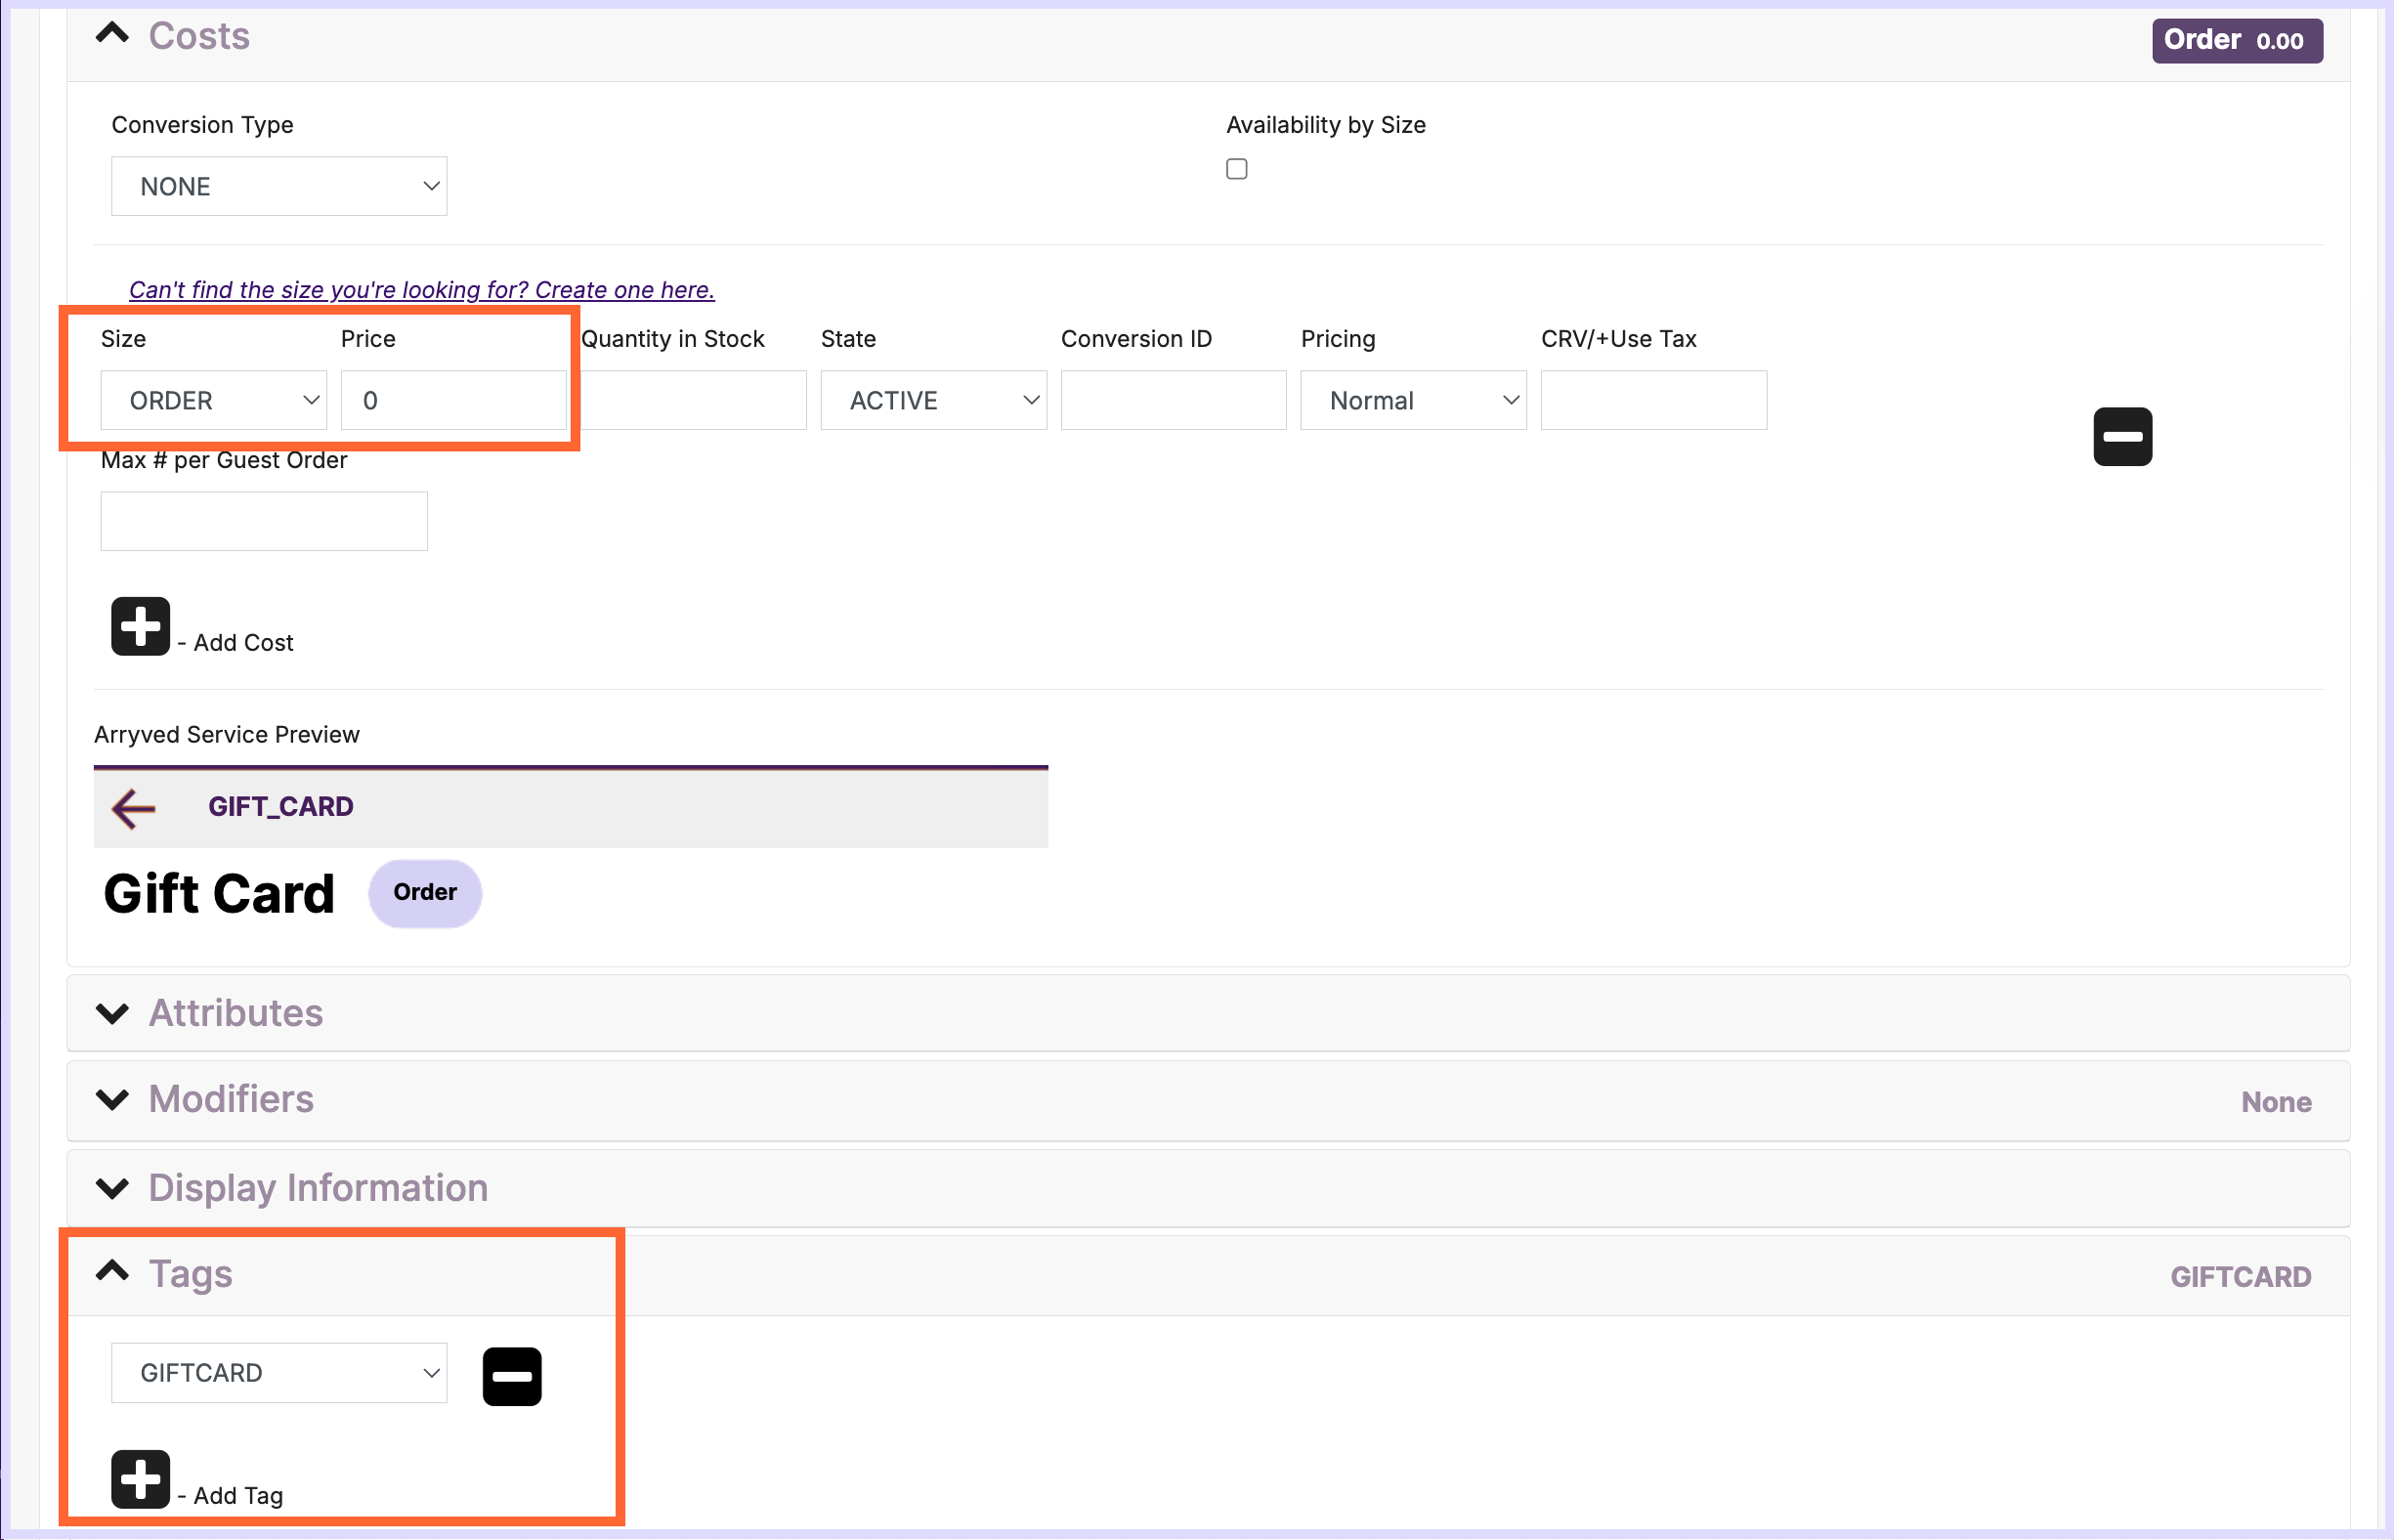Expand the Display Information section
This screenshot has width=2394, height=1540.
point(318,1188)
